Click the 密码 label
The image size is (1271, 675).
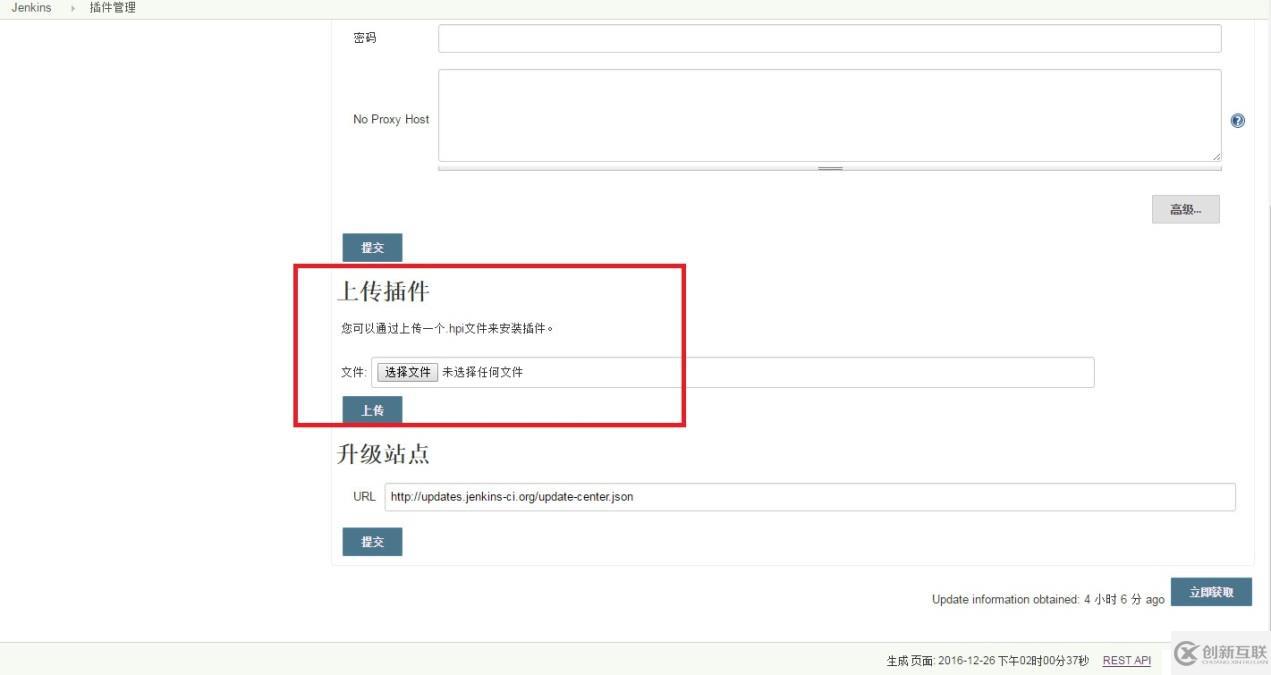point(365,38)
